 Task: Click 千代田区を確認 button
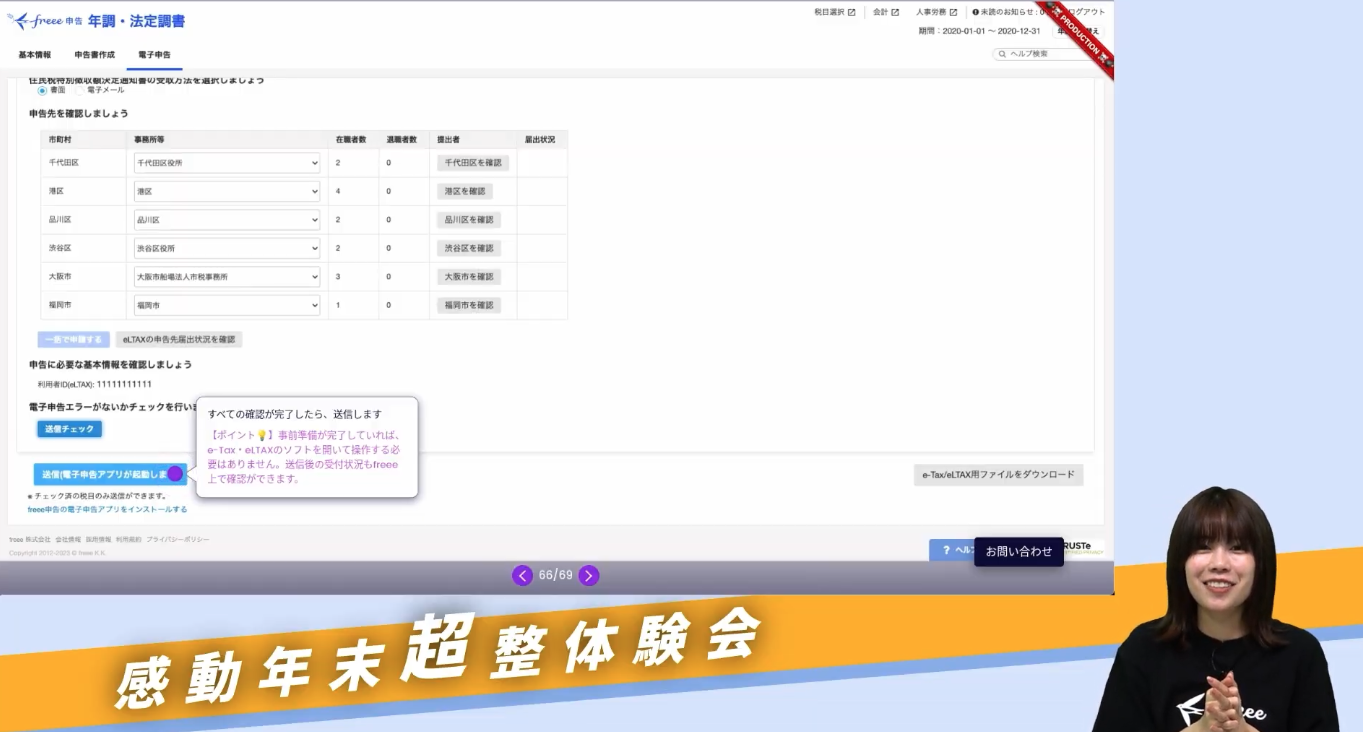click(473, 162)
